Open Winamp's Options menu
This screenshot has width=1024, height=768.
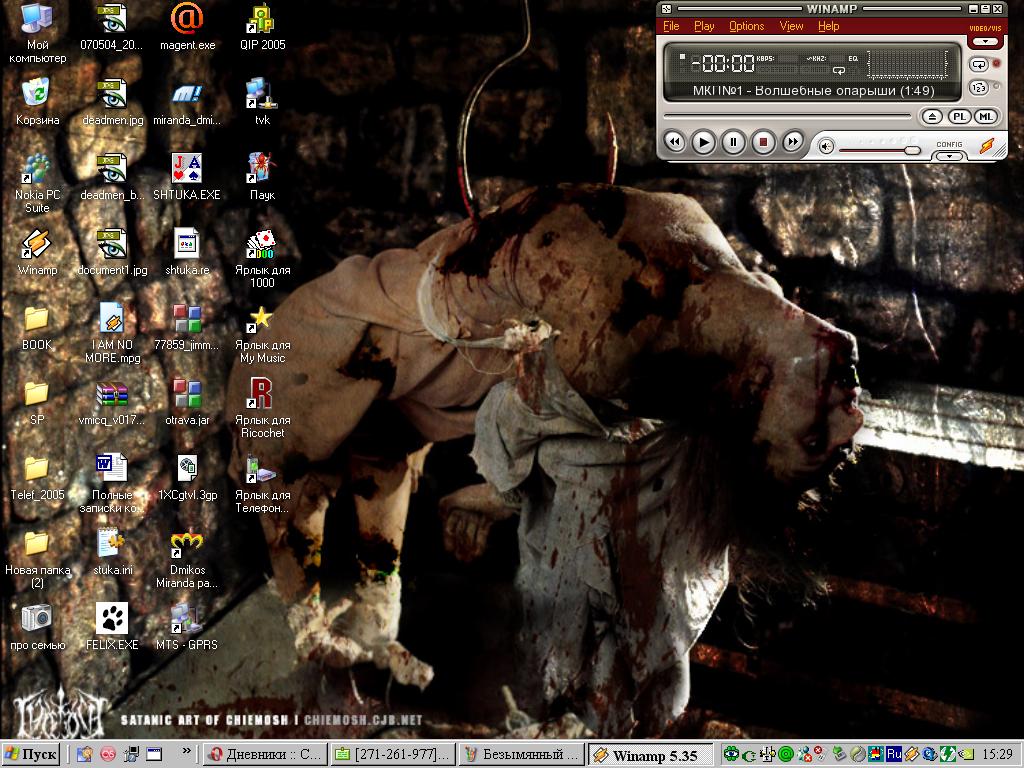pos(746,26)
